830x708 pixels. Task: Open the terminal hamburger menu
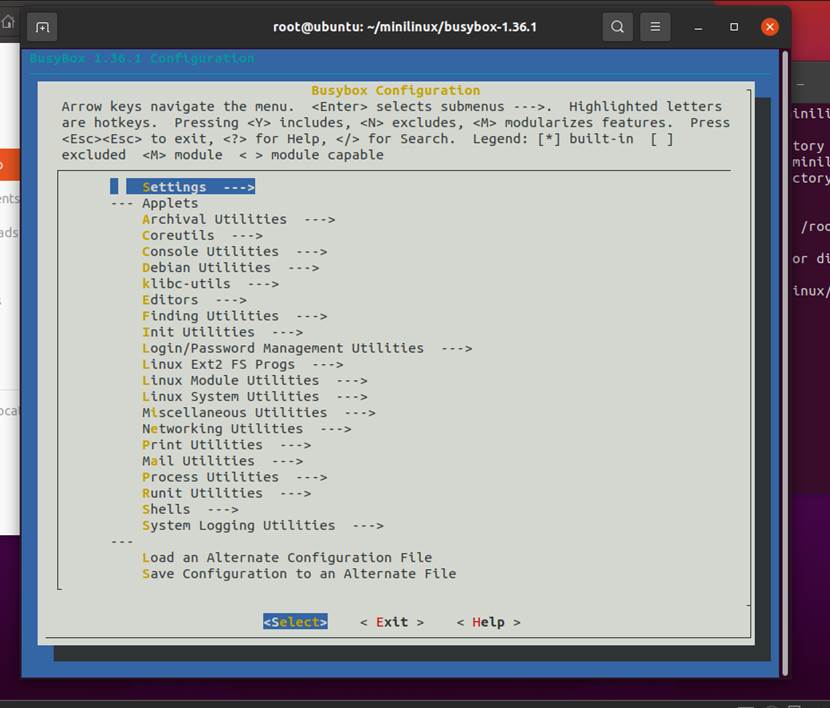(655, 26)
